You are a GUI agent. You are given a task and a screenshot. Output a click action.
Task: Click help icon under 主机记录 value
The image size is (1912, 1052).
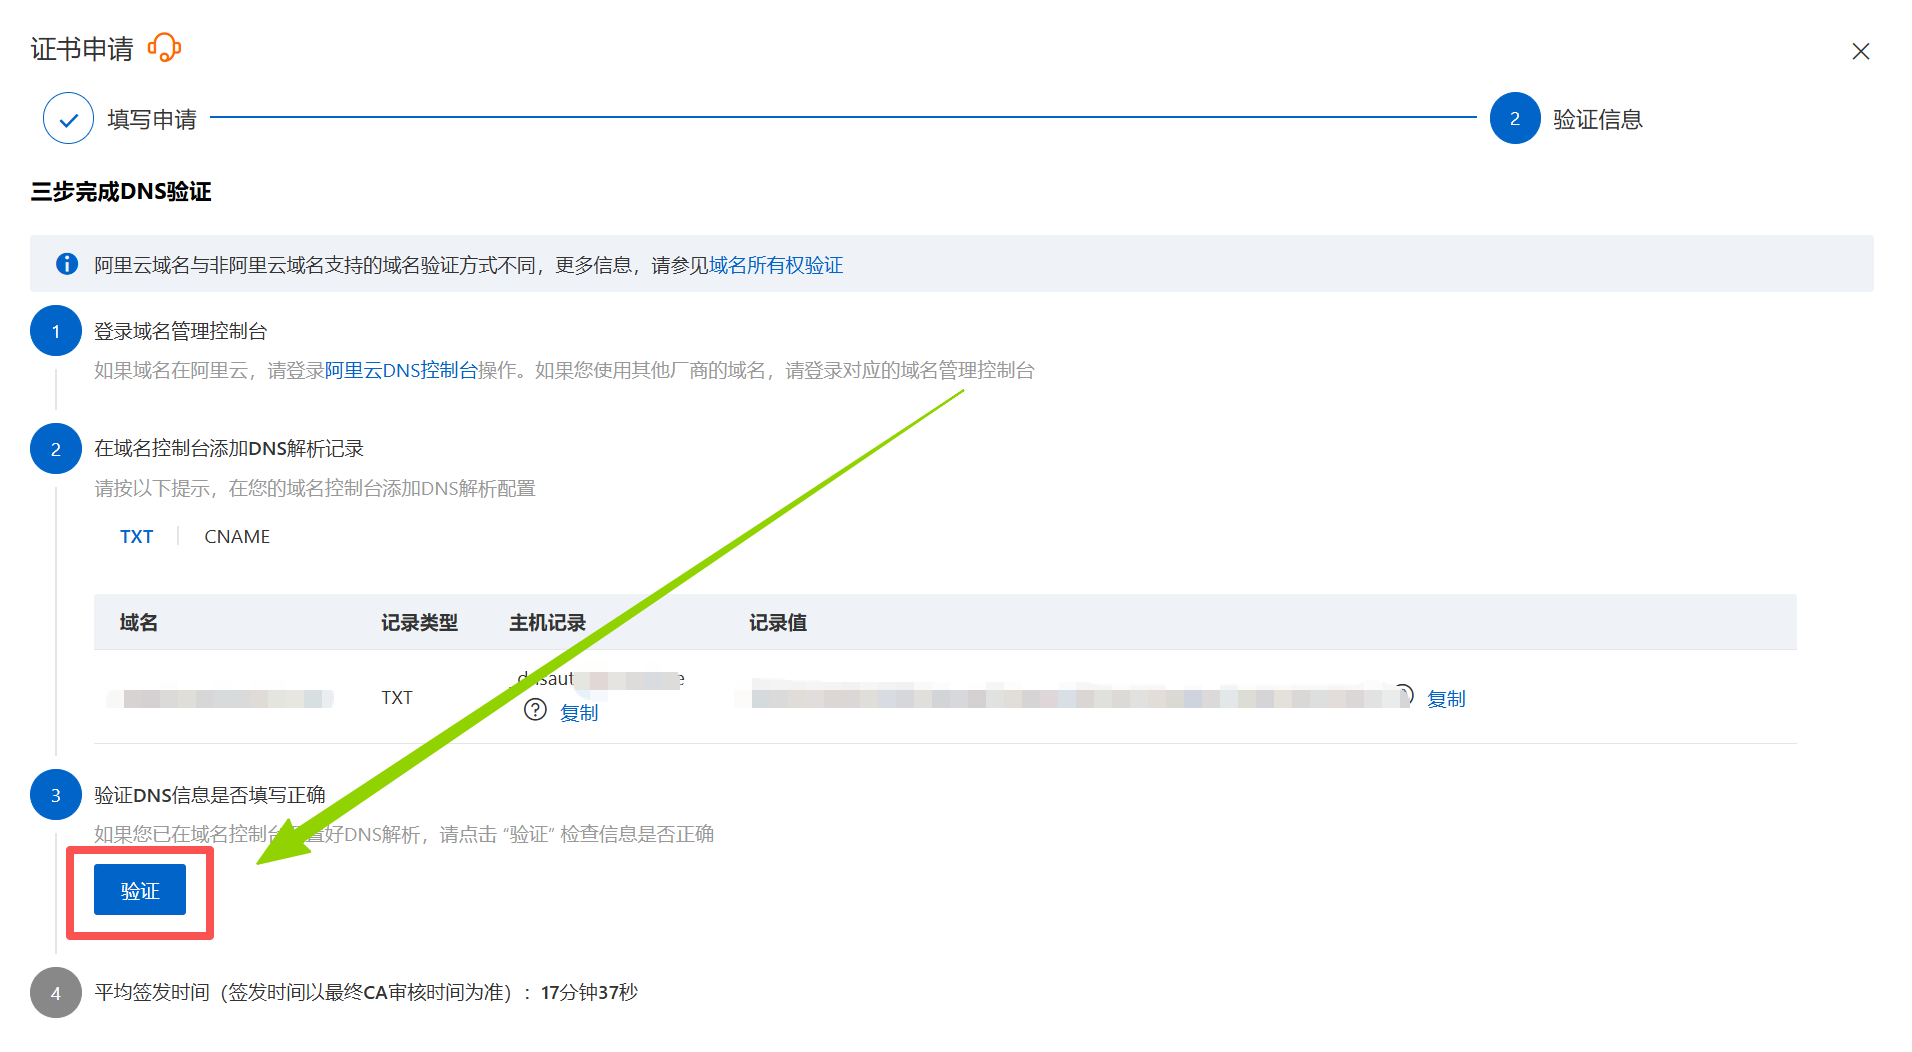point(535,710)
